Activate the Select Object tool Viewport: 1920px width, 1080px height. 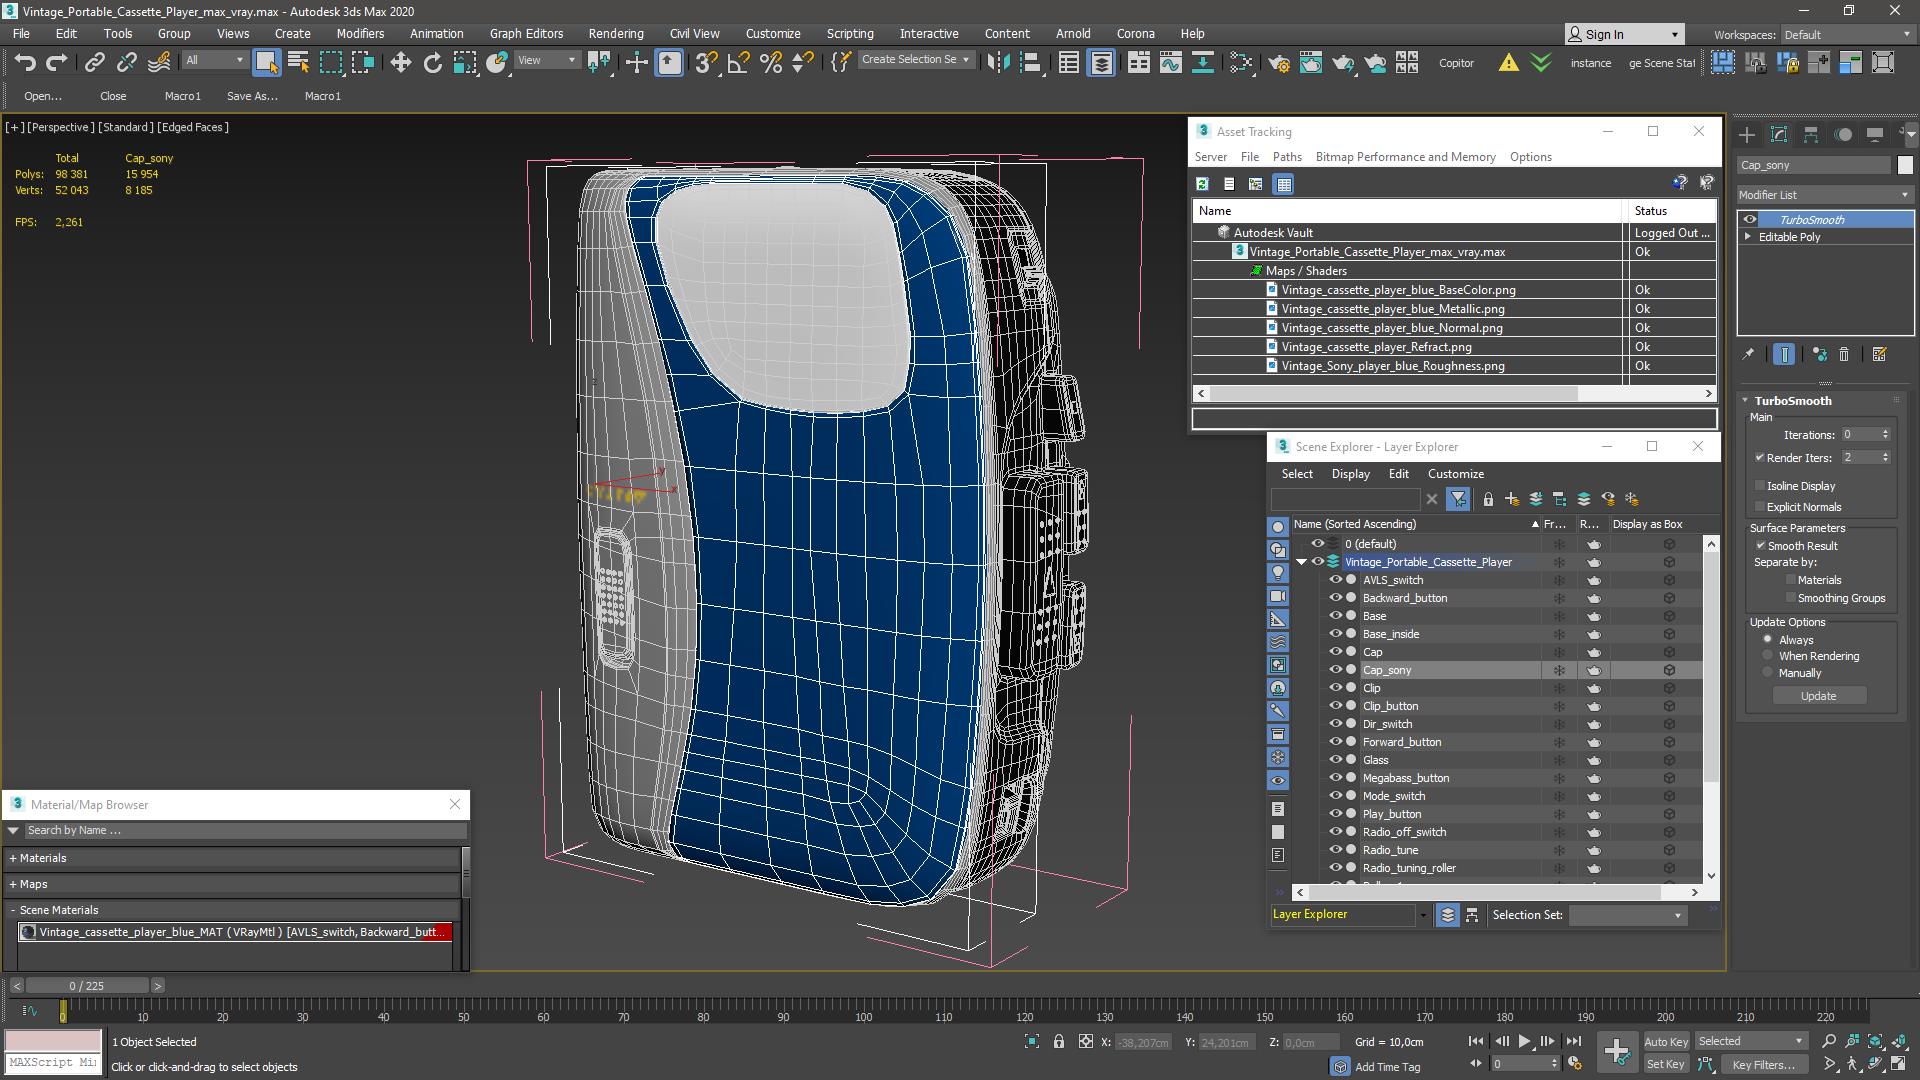click(x=266, y=62)
